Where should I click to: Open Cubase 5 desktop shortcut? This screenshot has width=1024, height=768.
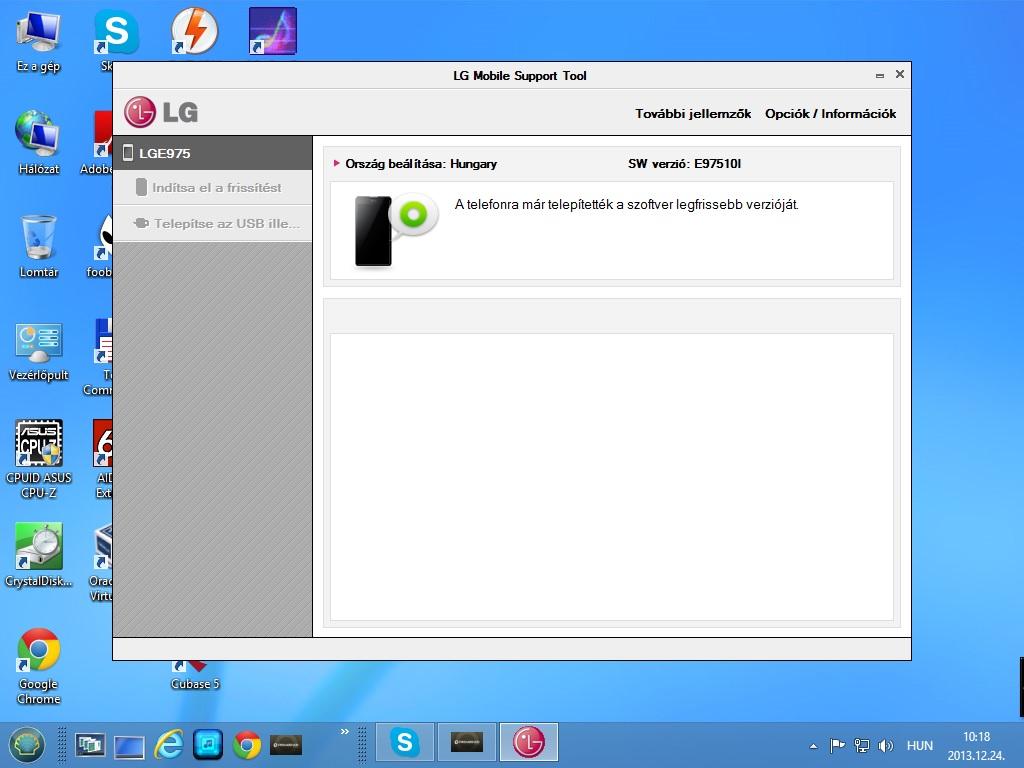pyautogui.click(x=195, y=676)
